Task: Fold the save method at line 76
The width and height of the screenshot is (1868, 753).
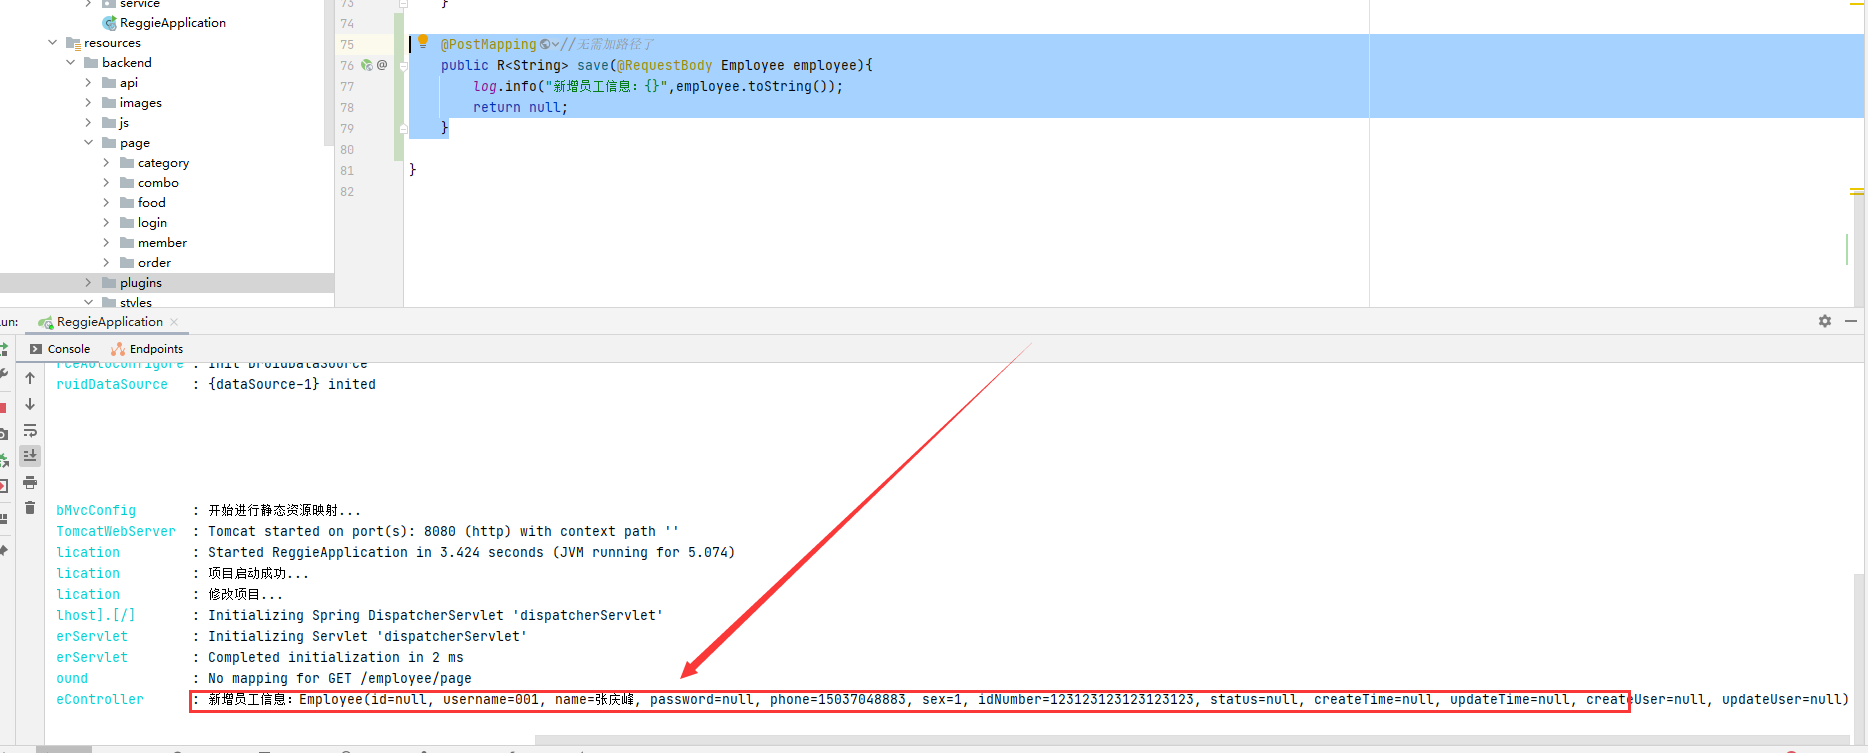Action: click(x=403, y=66)
